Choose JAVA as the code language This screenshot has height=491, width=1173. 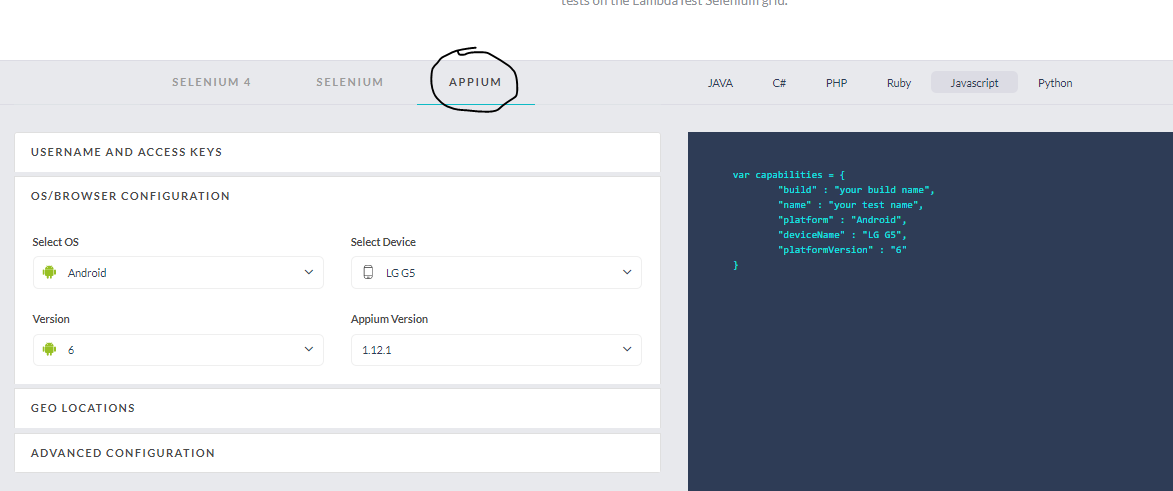coord(720,83)
